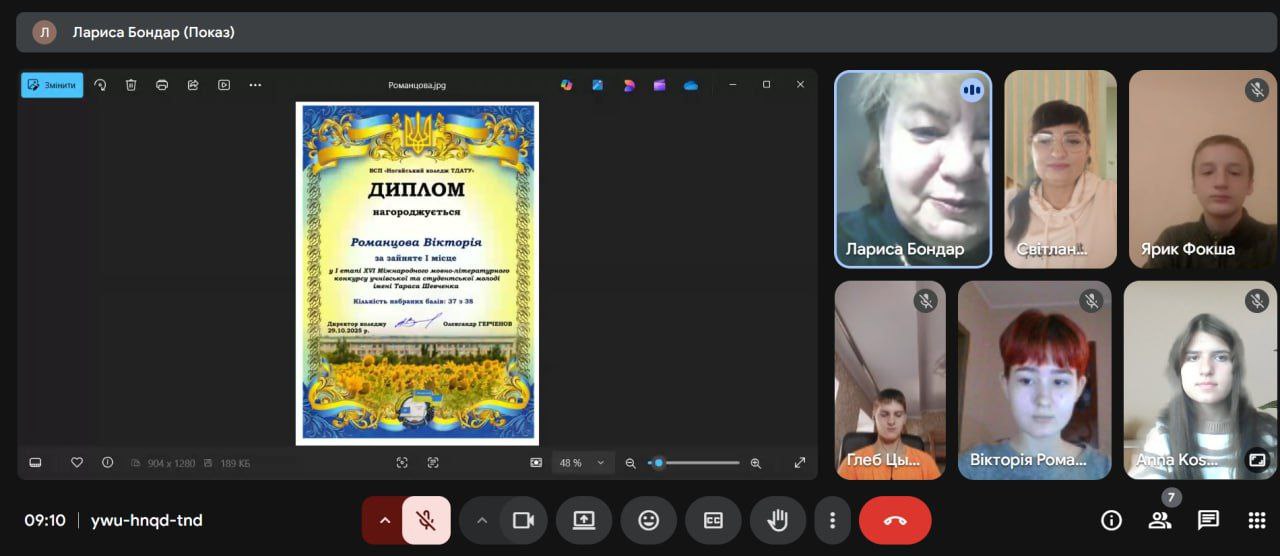Open the emoji reactions button

click(649, 520)
